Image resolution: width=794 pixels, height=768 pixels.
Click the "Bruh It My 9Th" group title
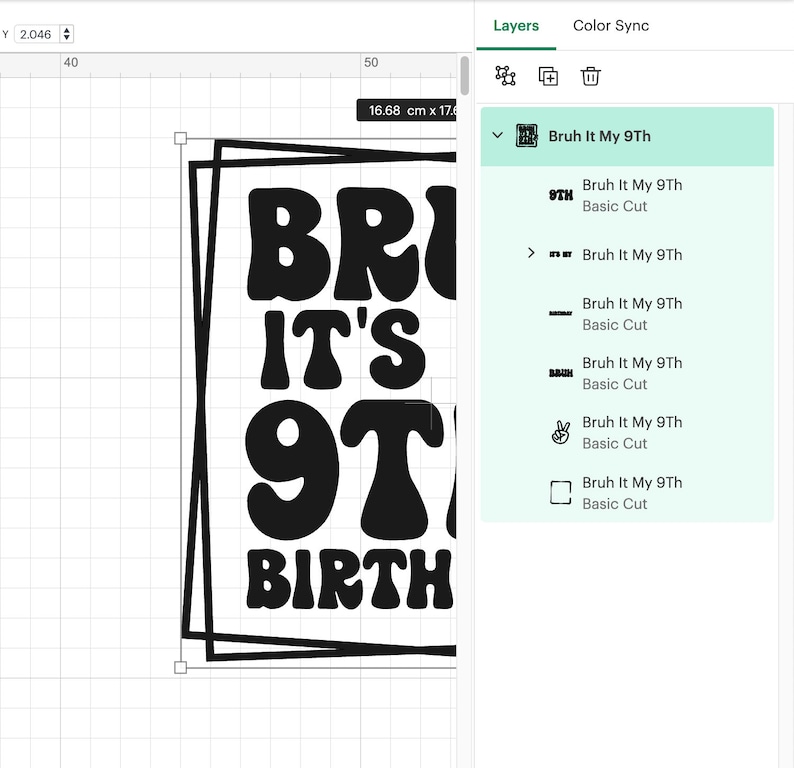click(x=600, y=136)
